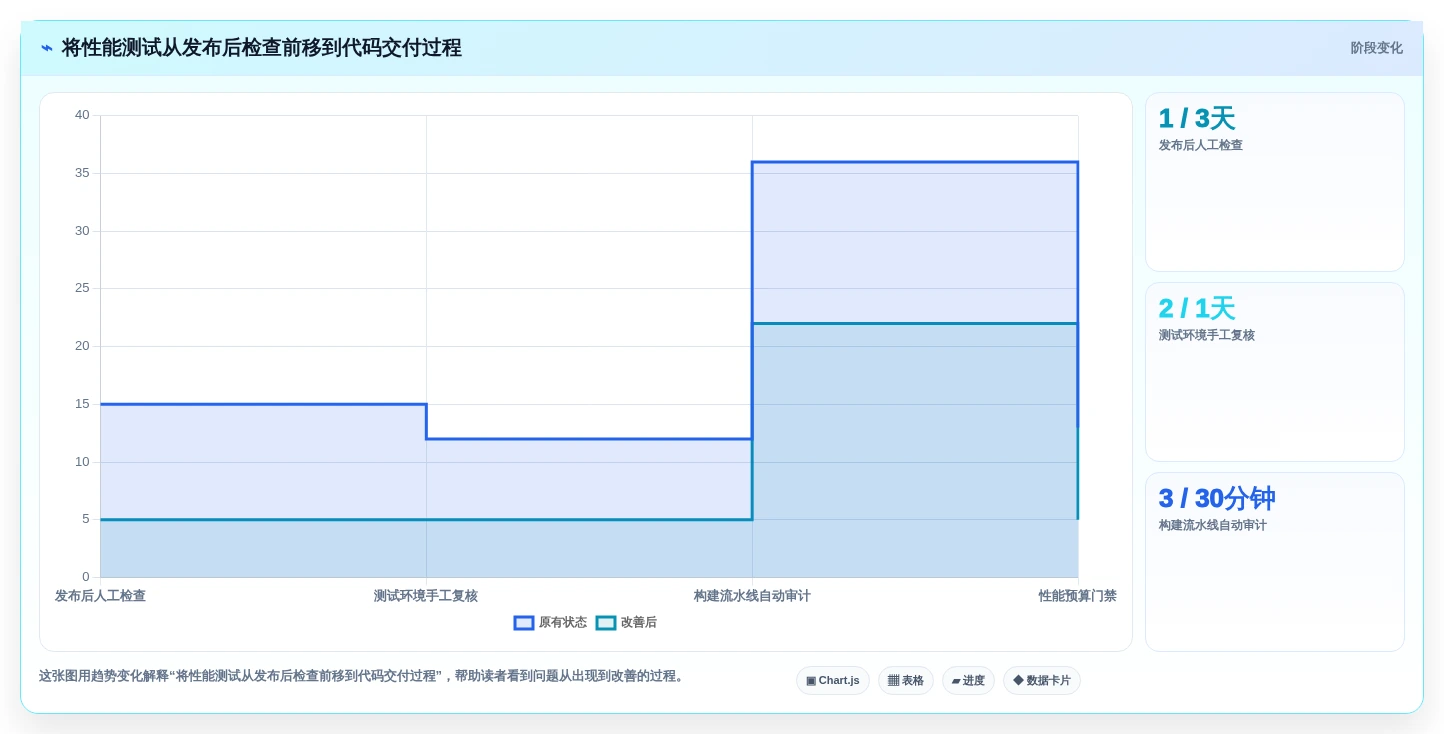Viewport: 1444px width, 734px height.
Task: Click the 构建流水线自动审计 x-axis label
Action: (752, 596)
